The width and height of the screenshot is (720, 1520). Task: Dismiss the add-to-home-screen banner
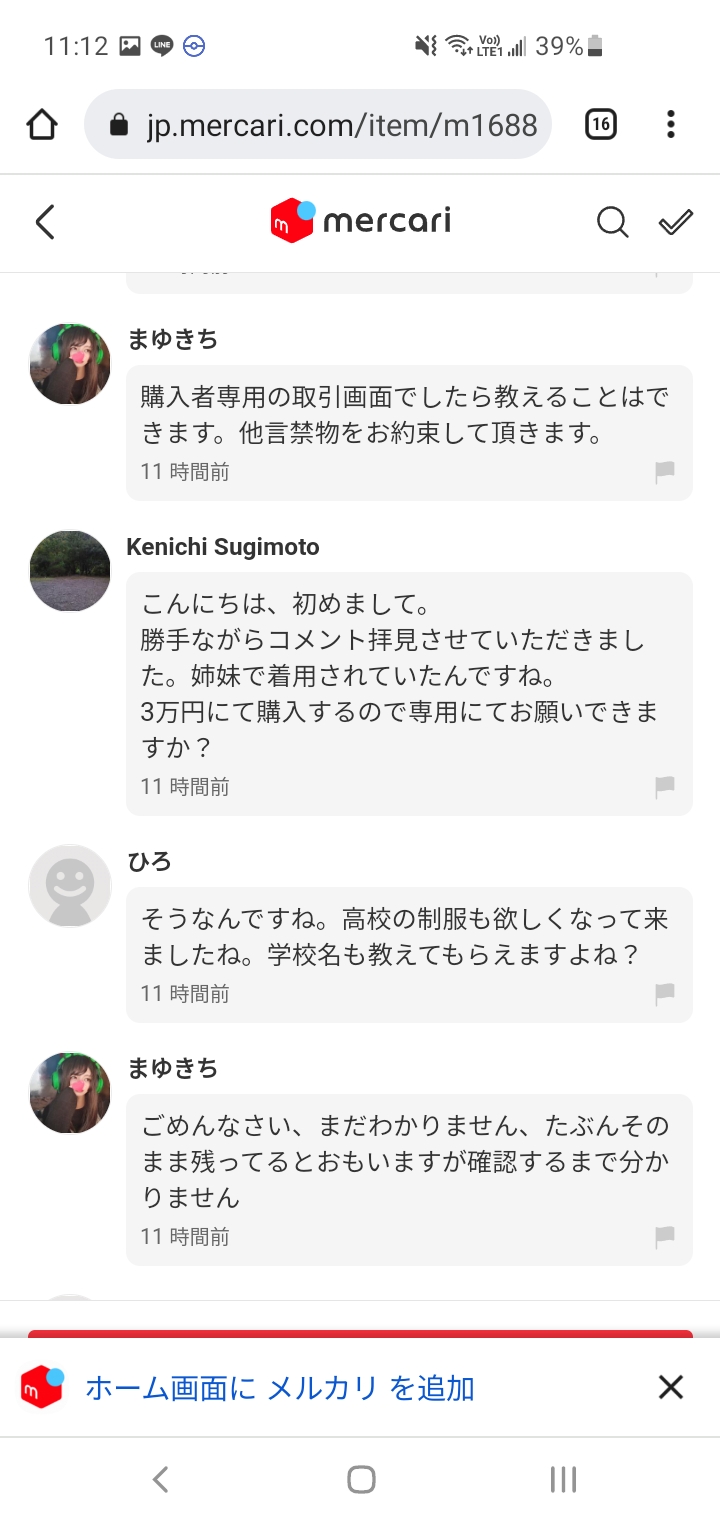pyautogui.click(x=670, y=1387)
